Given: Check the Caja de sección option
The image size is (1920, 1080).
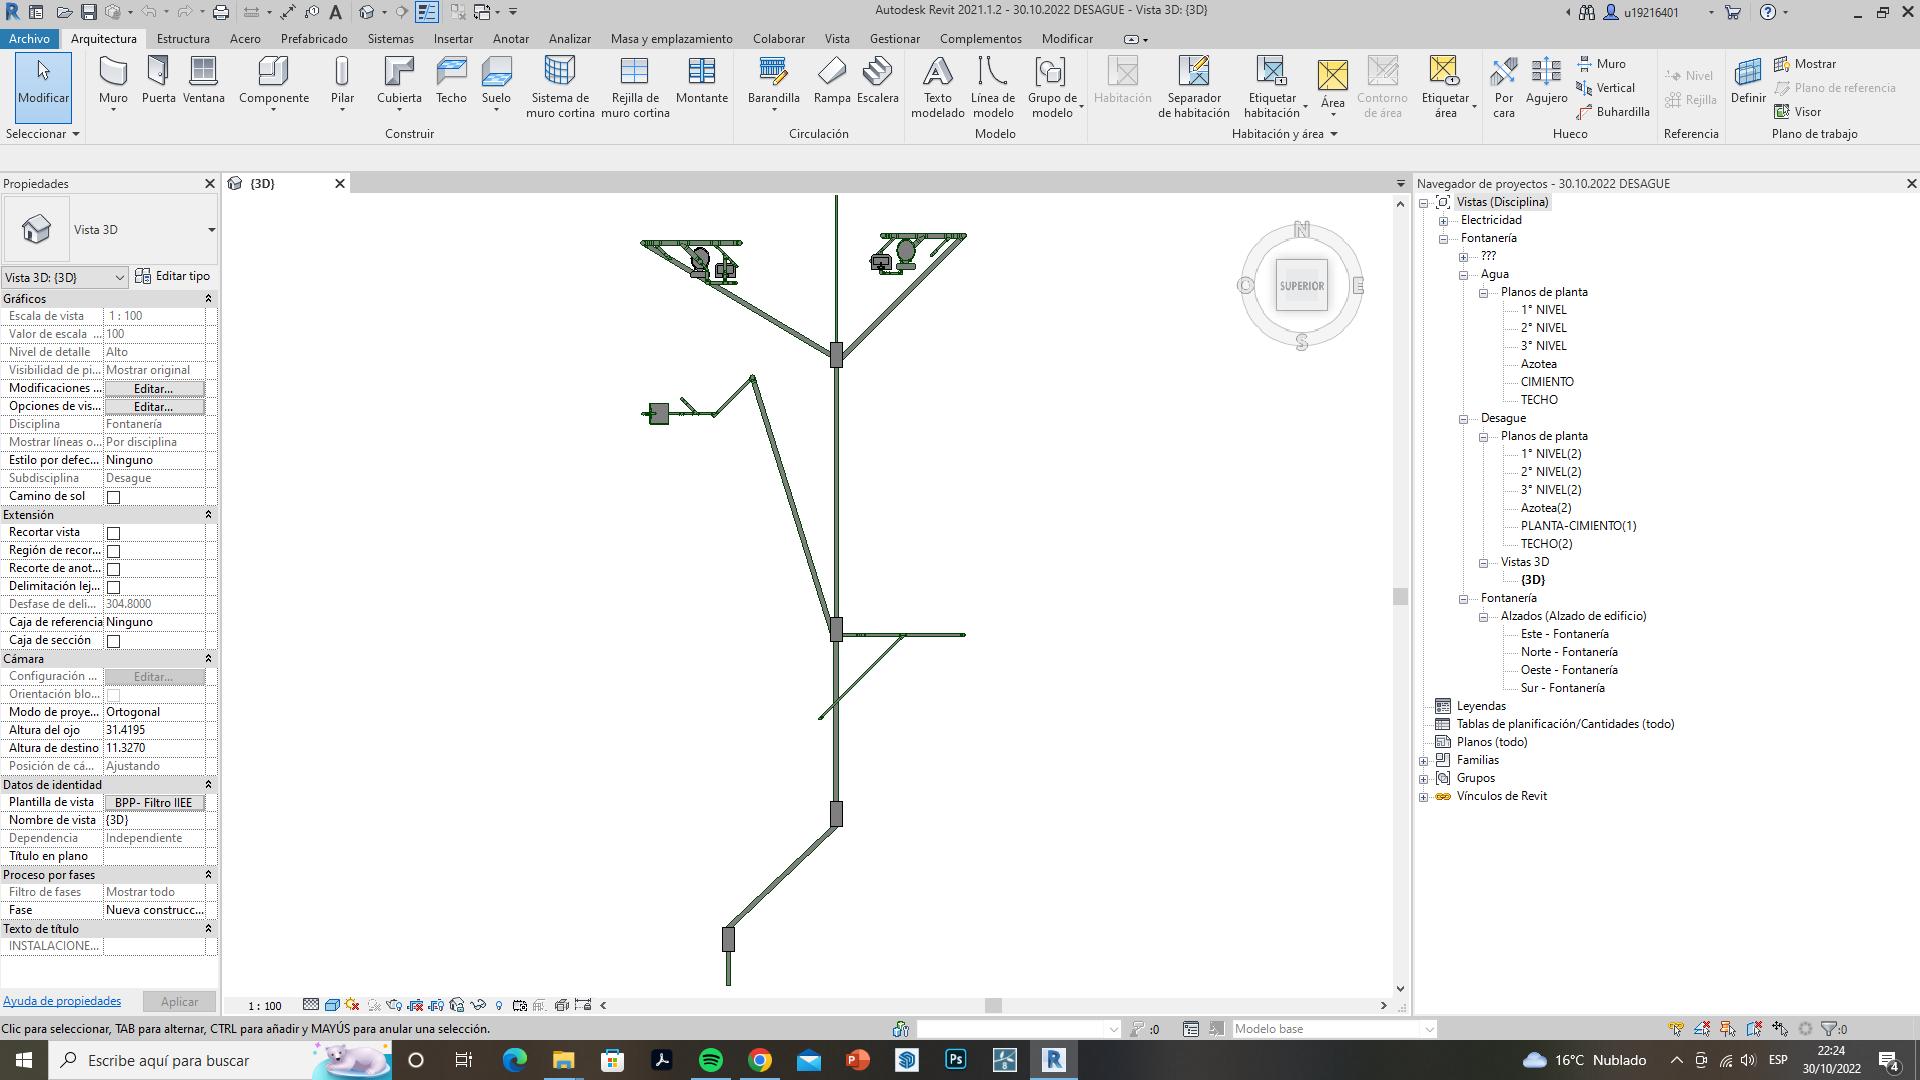Looking at the screenshot, I should click(113, 641).
